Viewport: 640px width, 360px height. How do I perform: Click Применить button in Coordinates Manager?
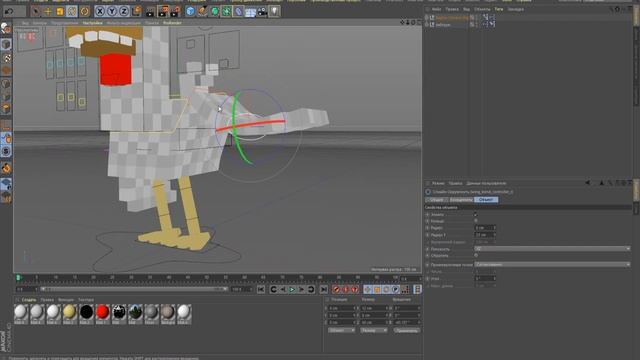(407, 330)
